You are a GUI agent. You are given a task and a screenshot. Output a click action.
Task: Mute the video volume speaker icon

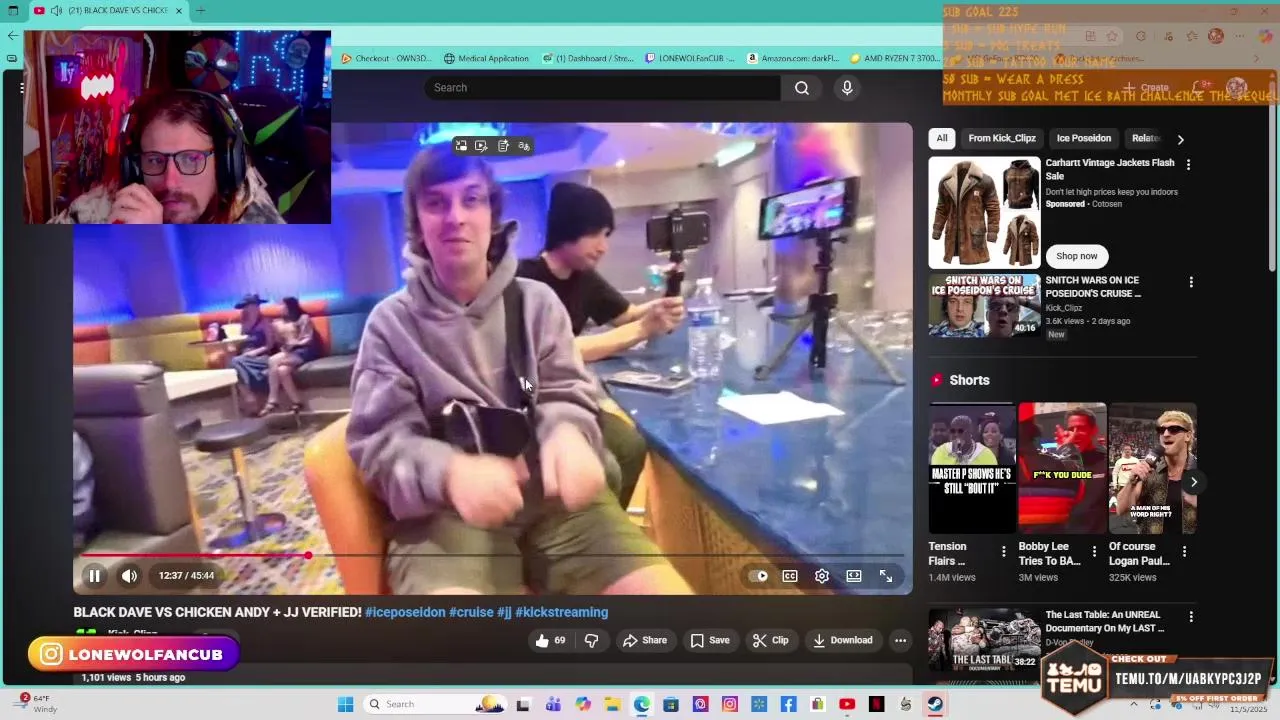point(129,576)
